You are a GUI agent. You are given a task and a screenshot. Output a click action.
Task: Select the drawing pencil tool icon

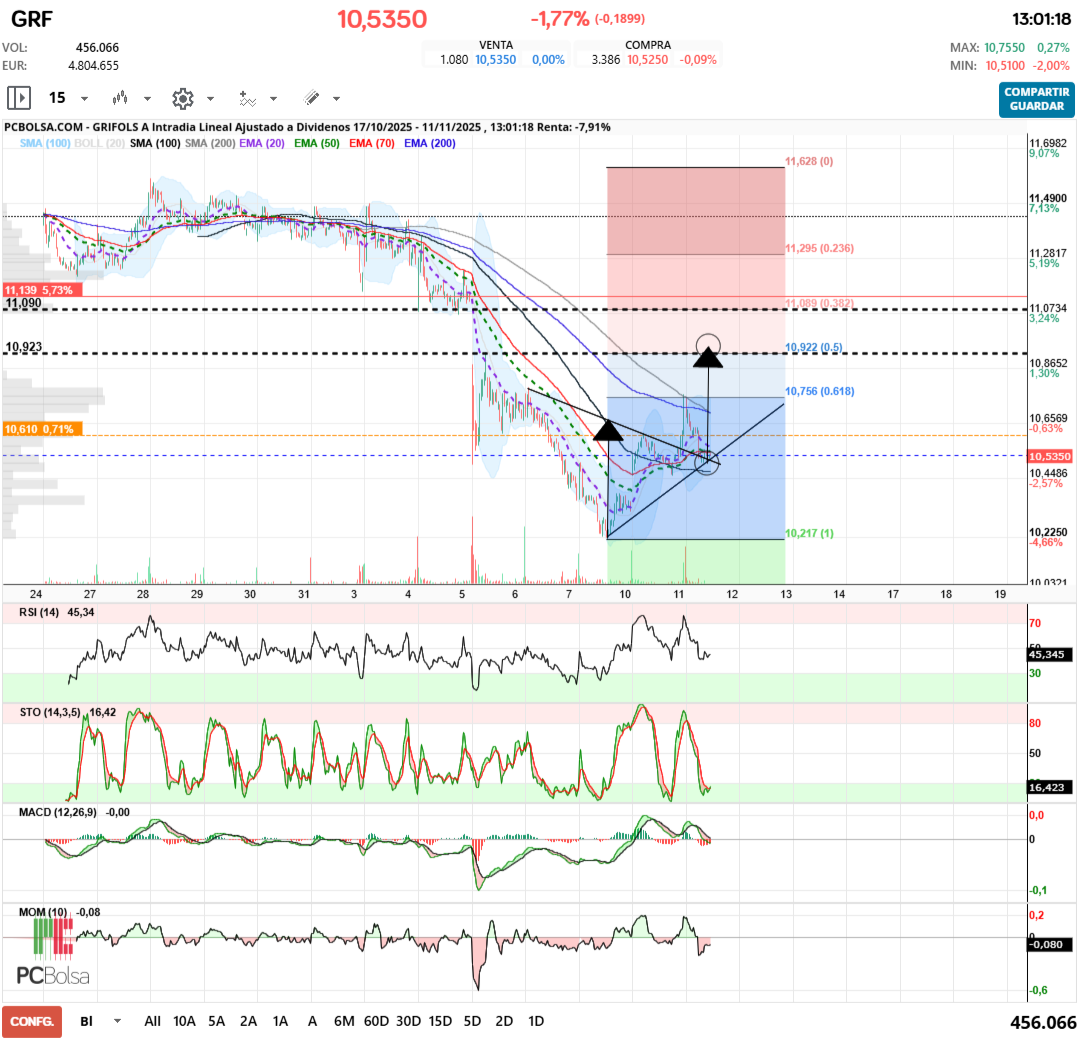pos(310,98)
